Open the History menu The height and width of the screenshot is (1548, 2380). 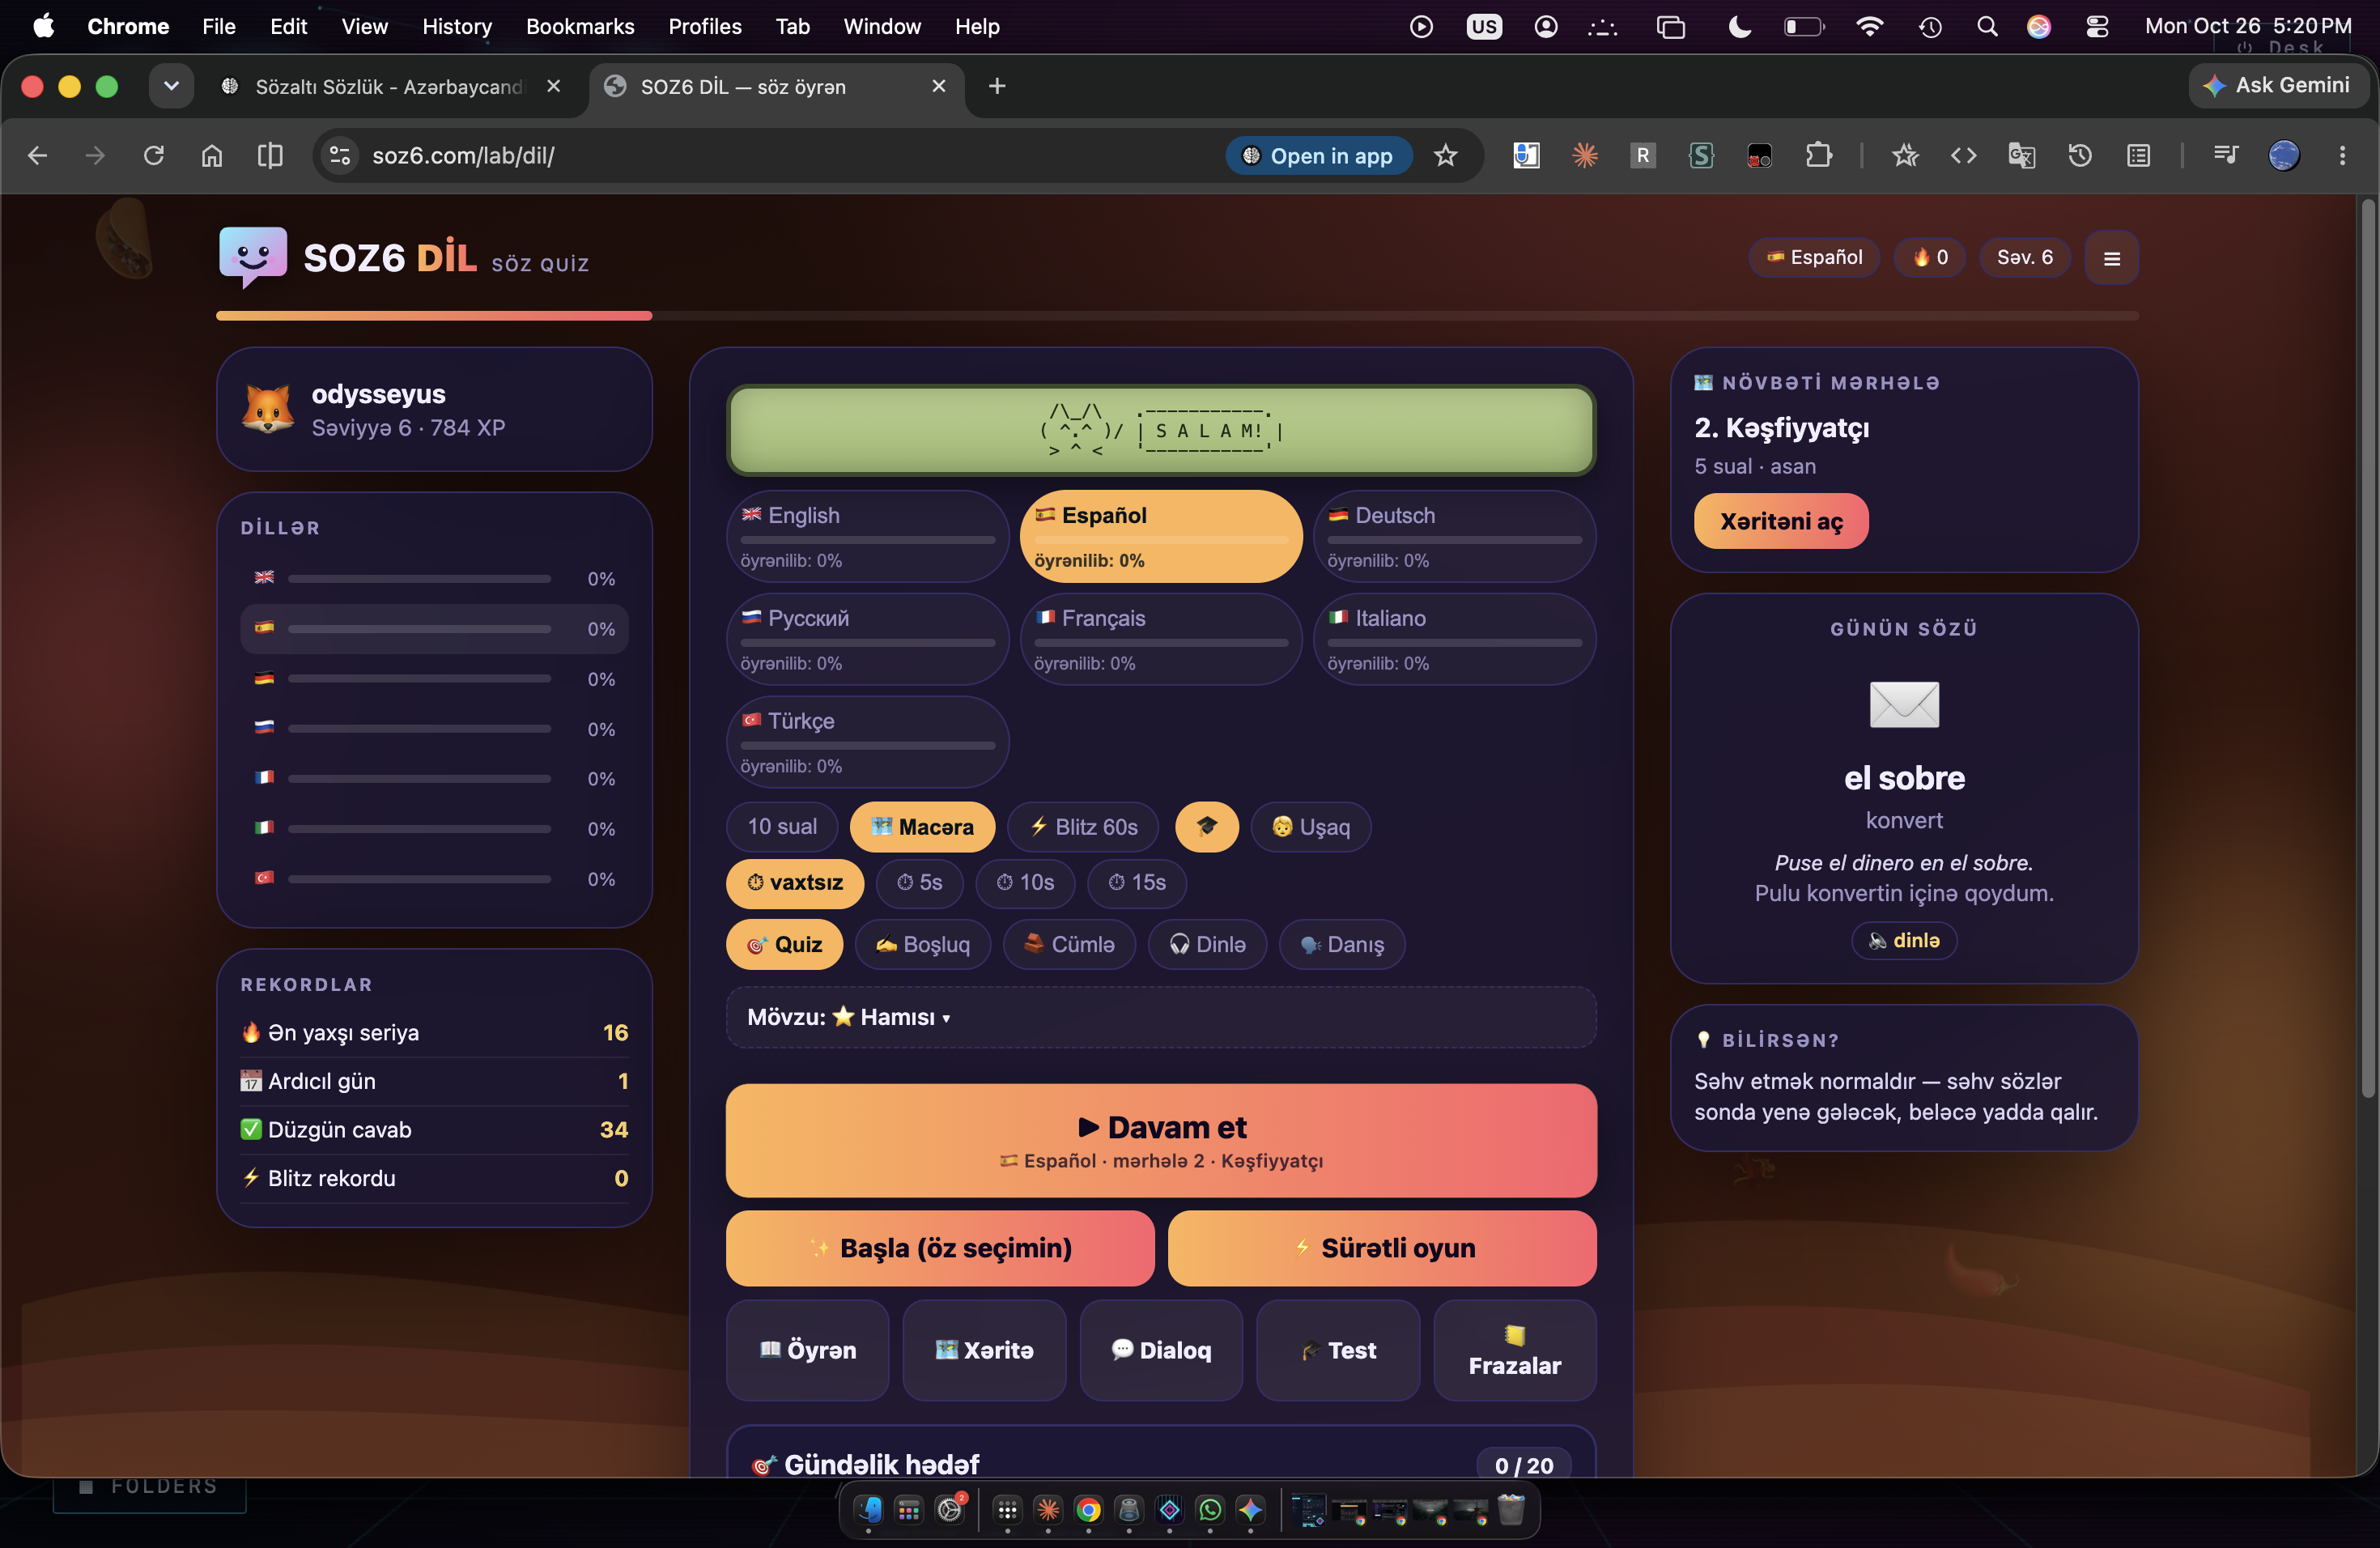point(457,27)
